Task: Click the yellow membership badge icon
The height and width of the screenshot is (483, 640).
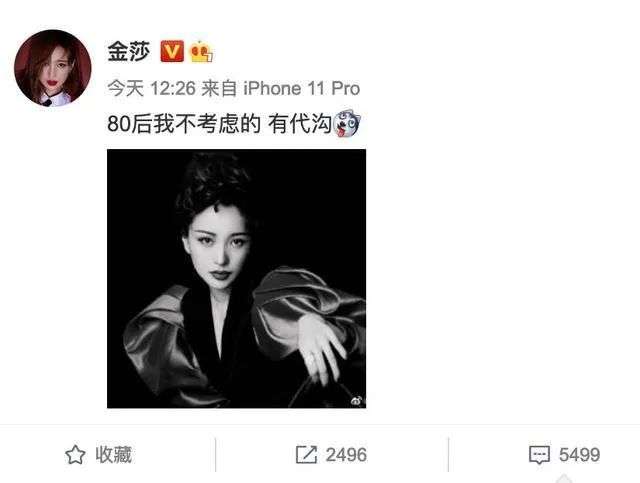Action: [x=202, y=52]
